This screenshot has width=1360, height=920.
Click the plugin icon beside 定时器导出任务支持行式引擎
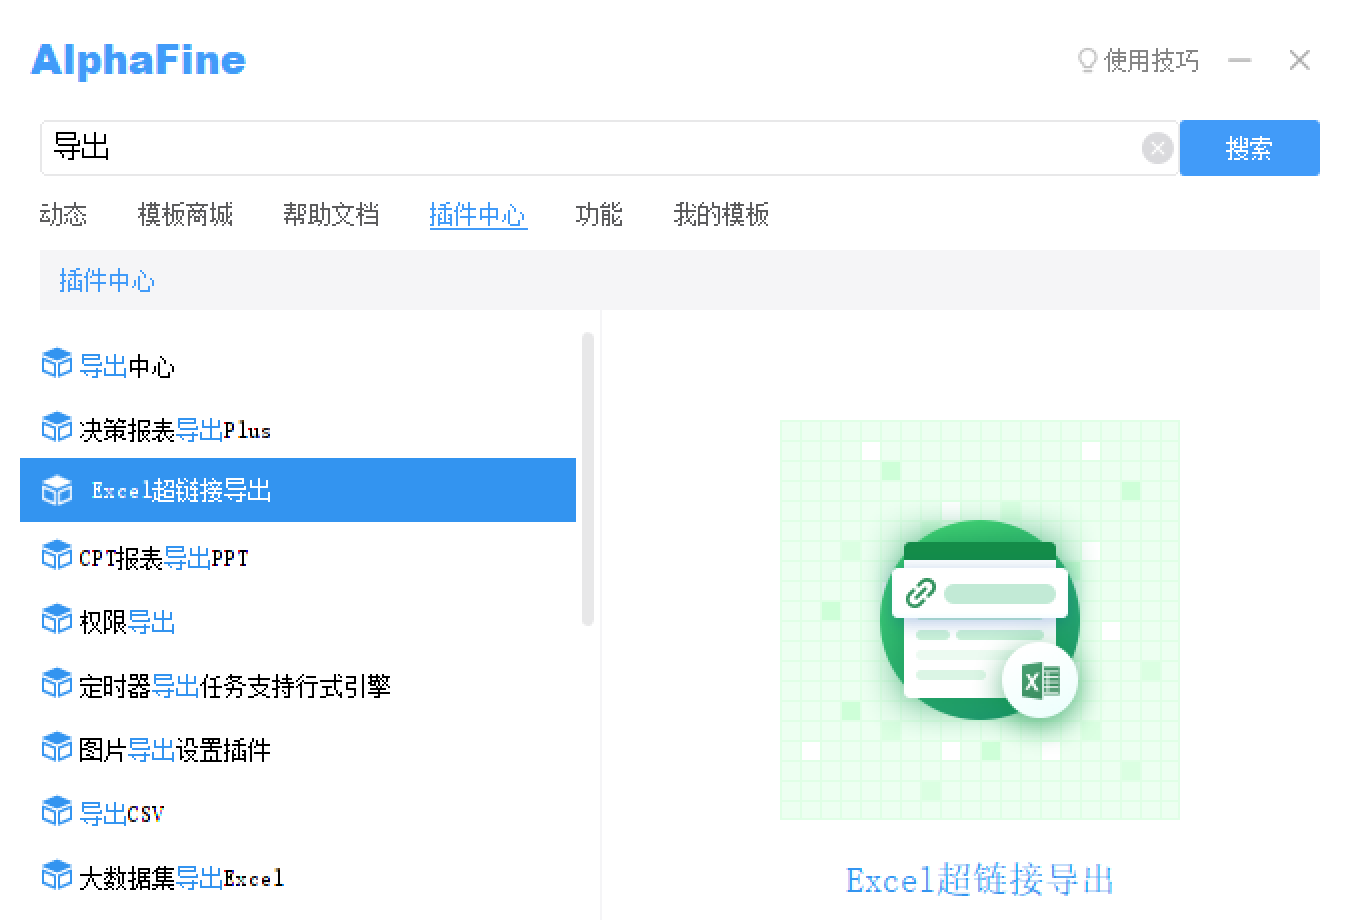(x=56, y=684)
